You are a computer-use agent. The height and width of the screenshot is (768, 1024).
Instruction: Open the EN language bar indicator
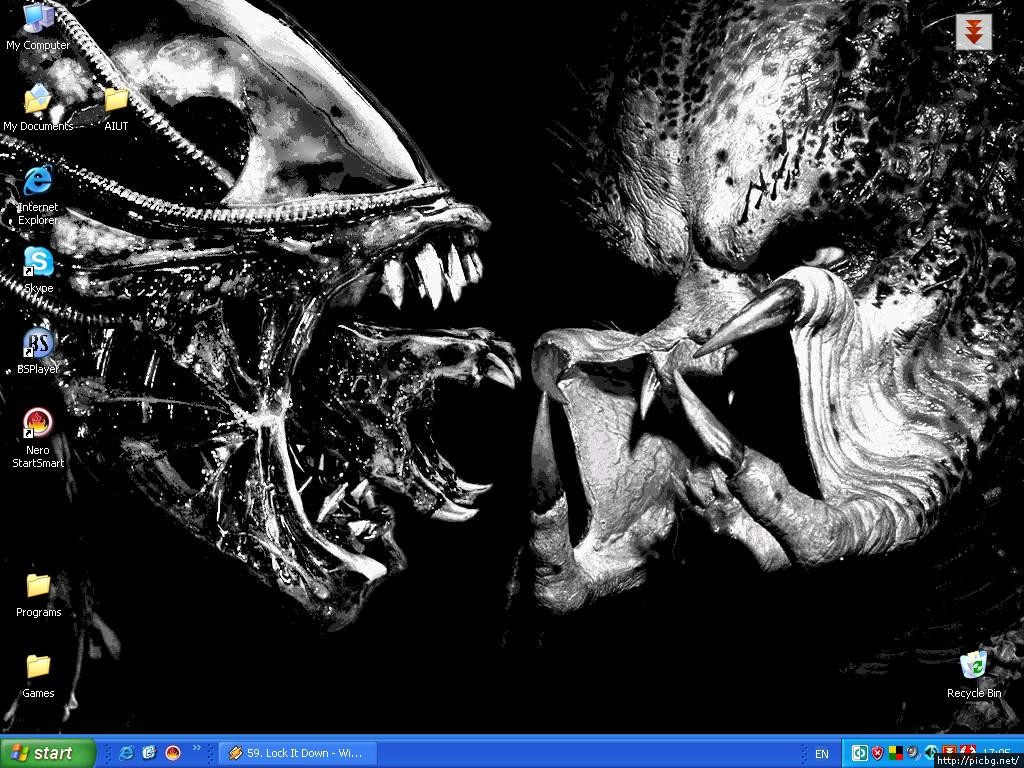click(x=822, y=754)
